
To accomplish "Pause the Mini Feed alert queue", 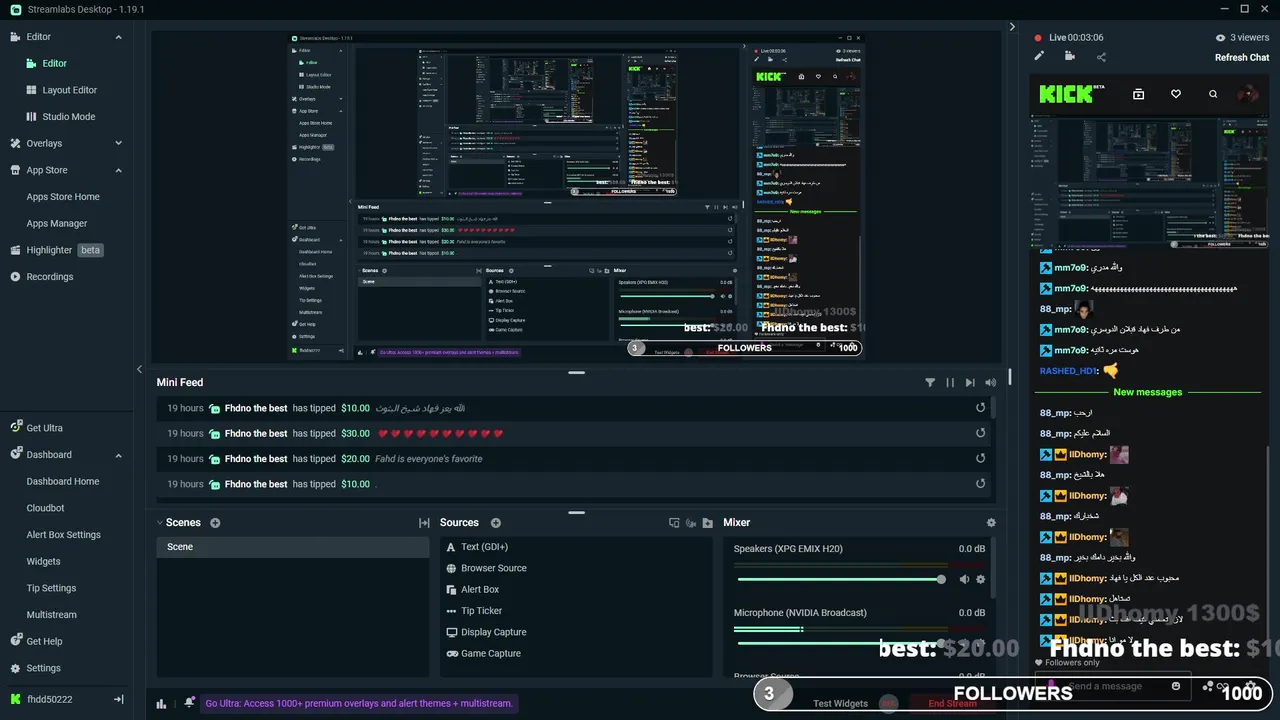I will pos(950,382).
